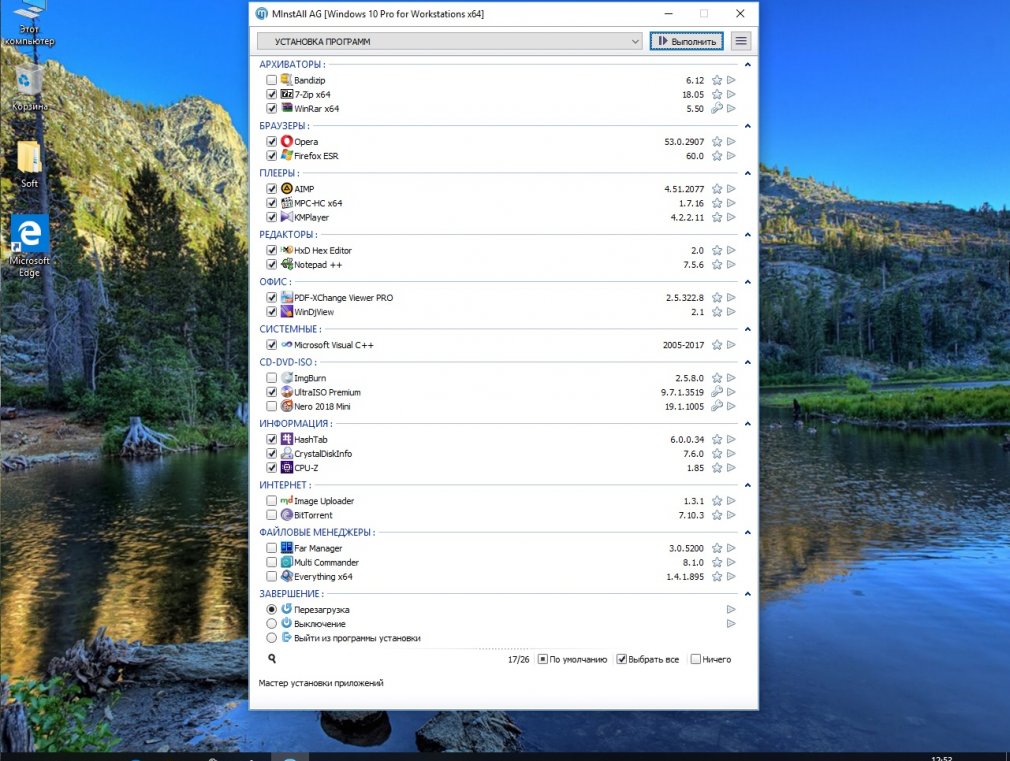Open the hamburger menu button

(741, 41)
